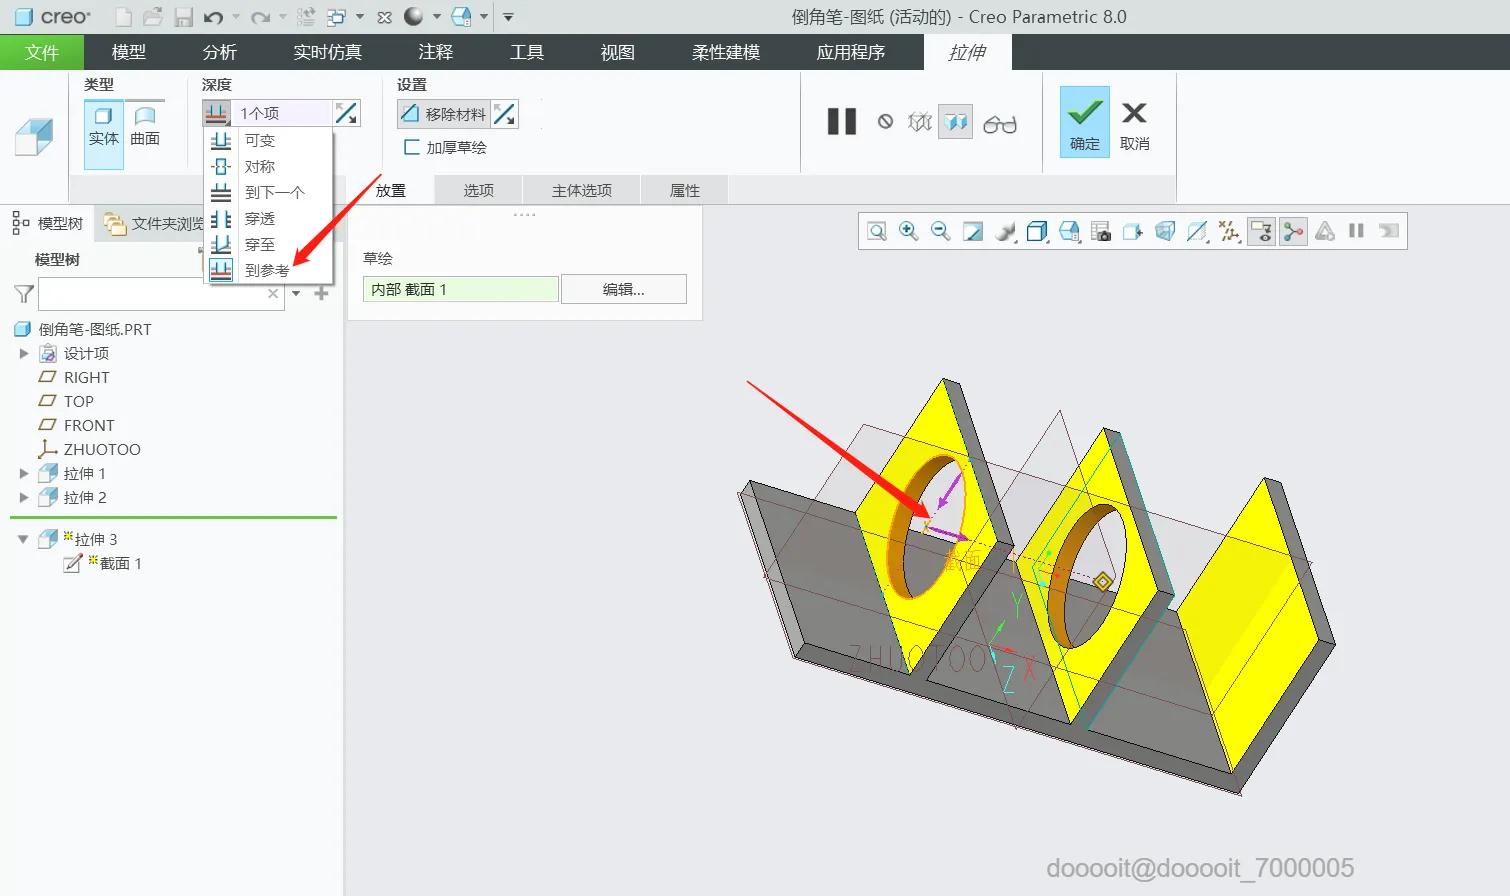This screenshot has width=1510, height=896.
Task: Click the Regenerate model icon
Action: point(306,17)
